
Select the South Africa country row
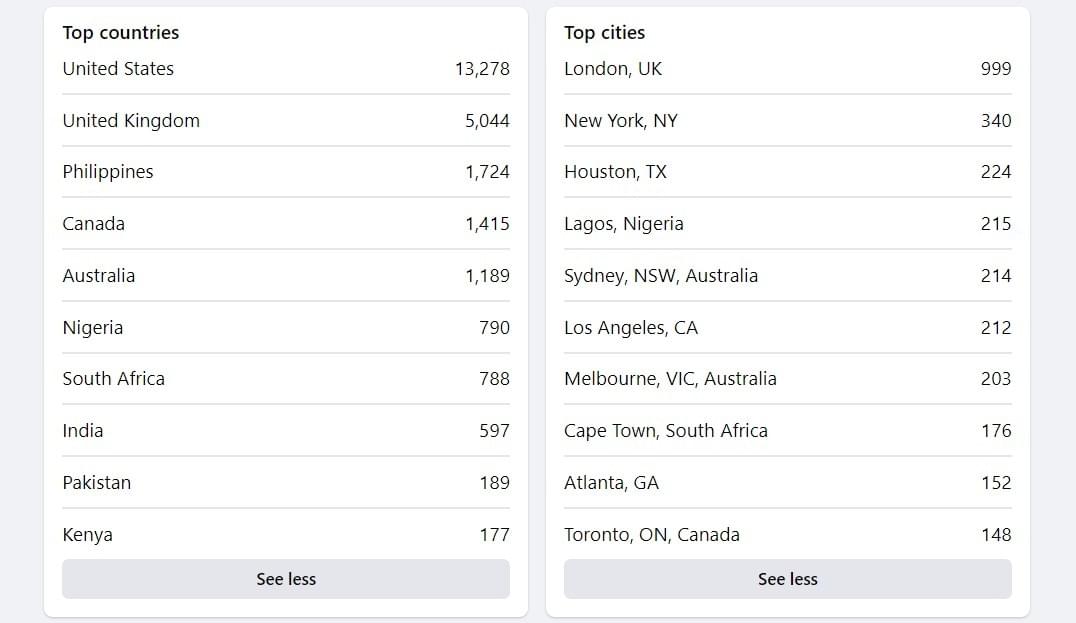pyautogui.click(x=285, y=379)
